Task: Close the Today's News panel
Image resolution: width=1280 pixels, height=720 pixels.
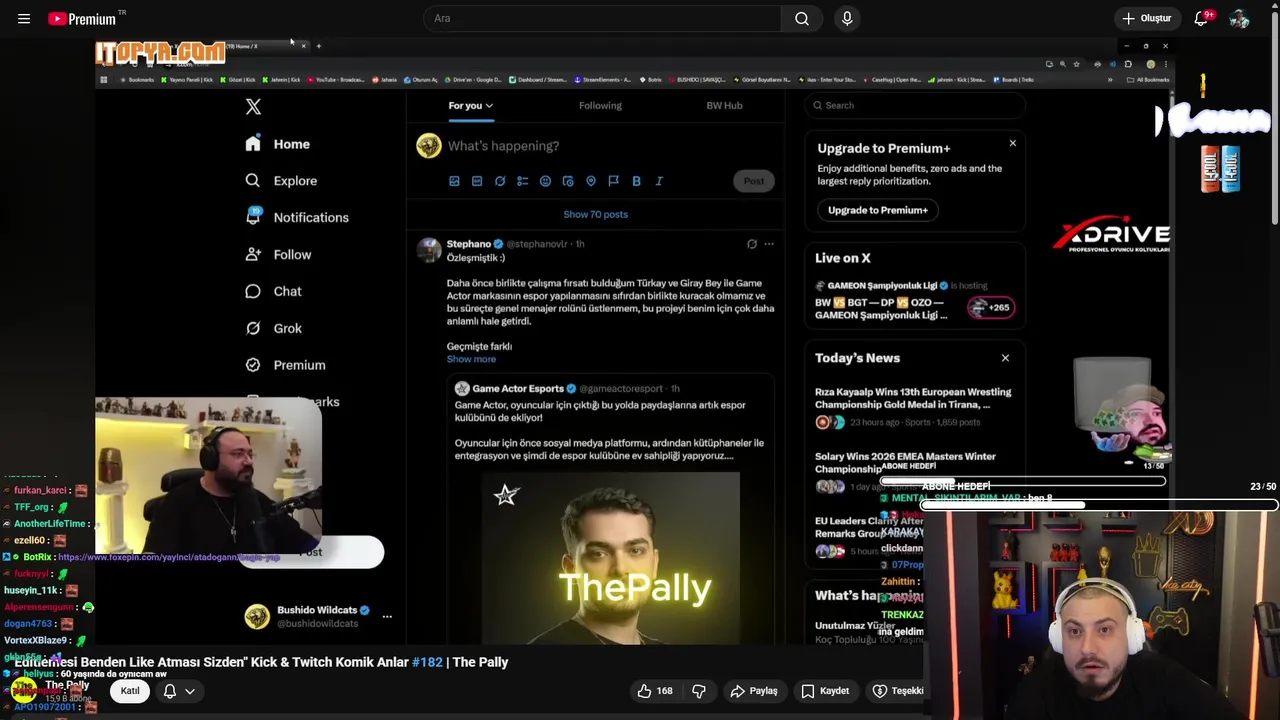Action: pyautogui.click(x=1005, y=358)
